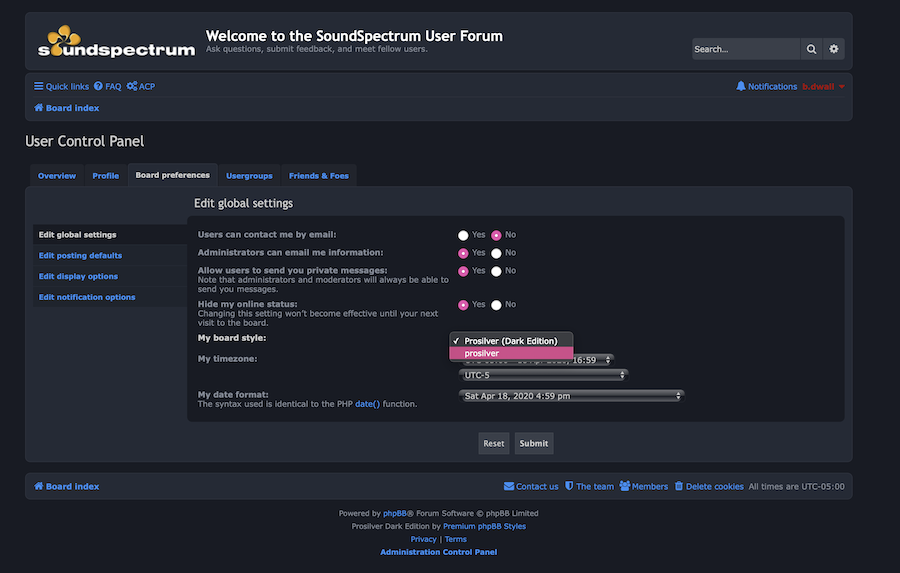Open Premium phpBB Styles link
Screen dimensions: 900x573
tap(484, 526)
